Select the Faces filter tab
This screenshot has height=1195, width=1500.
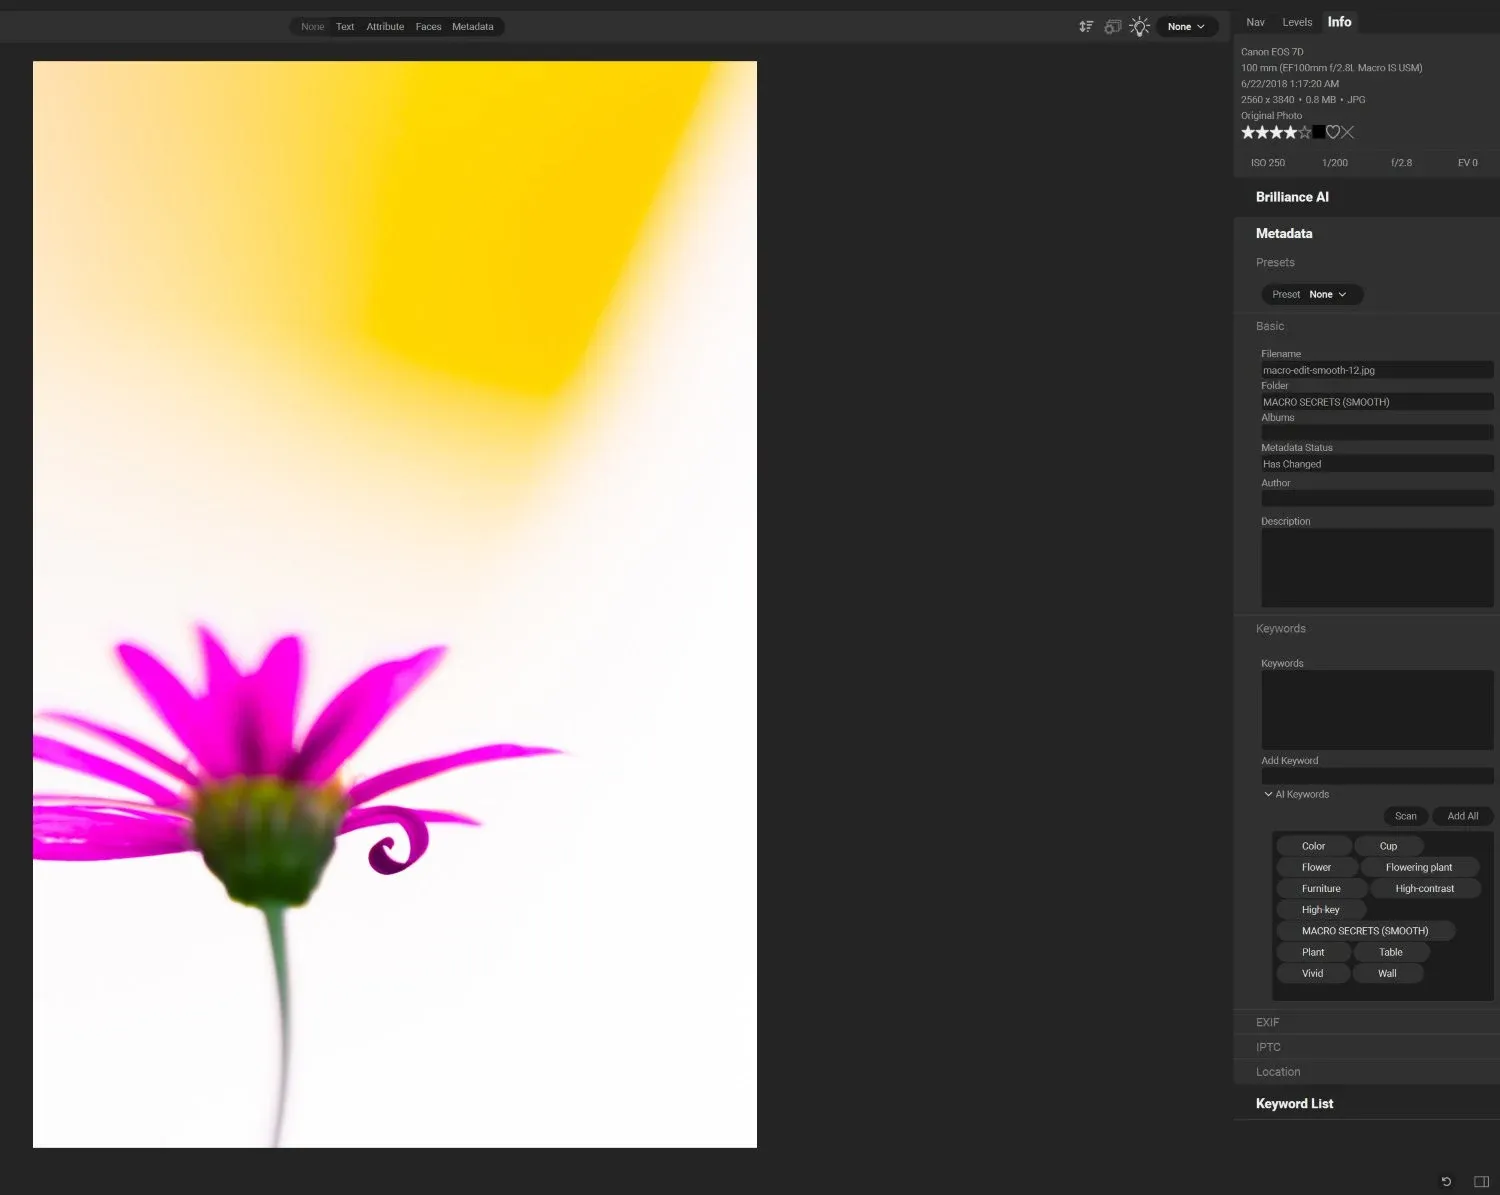(428, 26)
